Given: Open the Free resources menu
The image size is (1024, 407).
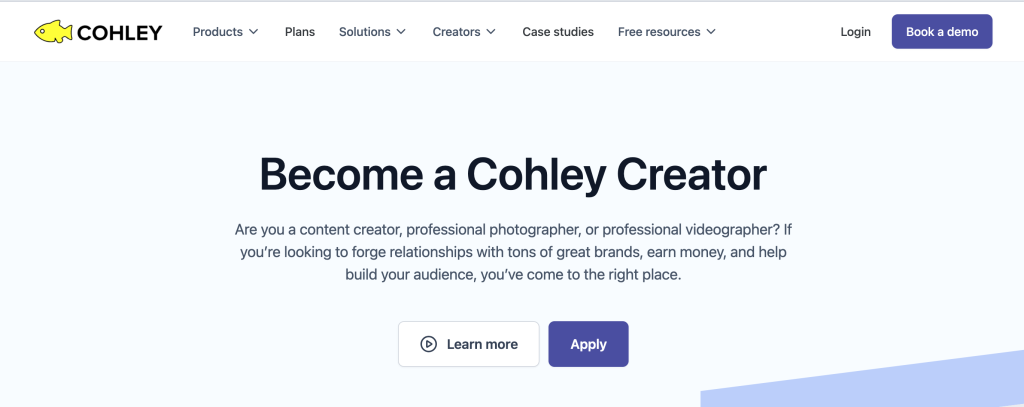Looking at the screenshot, I should (659, 32).
